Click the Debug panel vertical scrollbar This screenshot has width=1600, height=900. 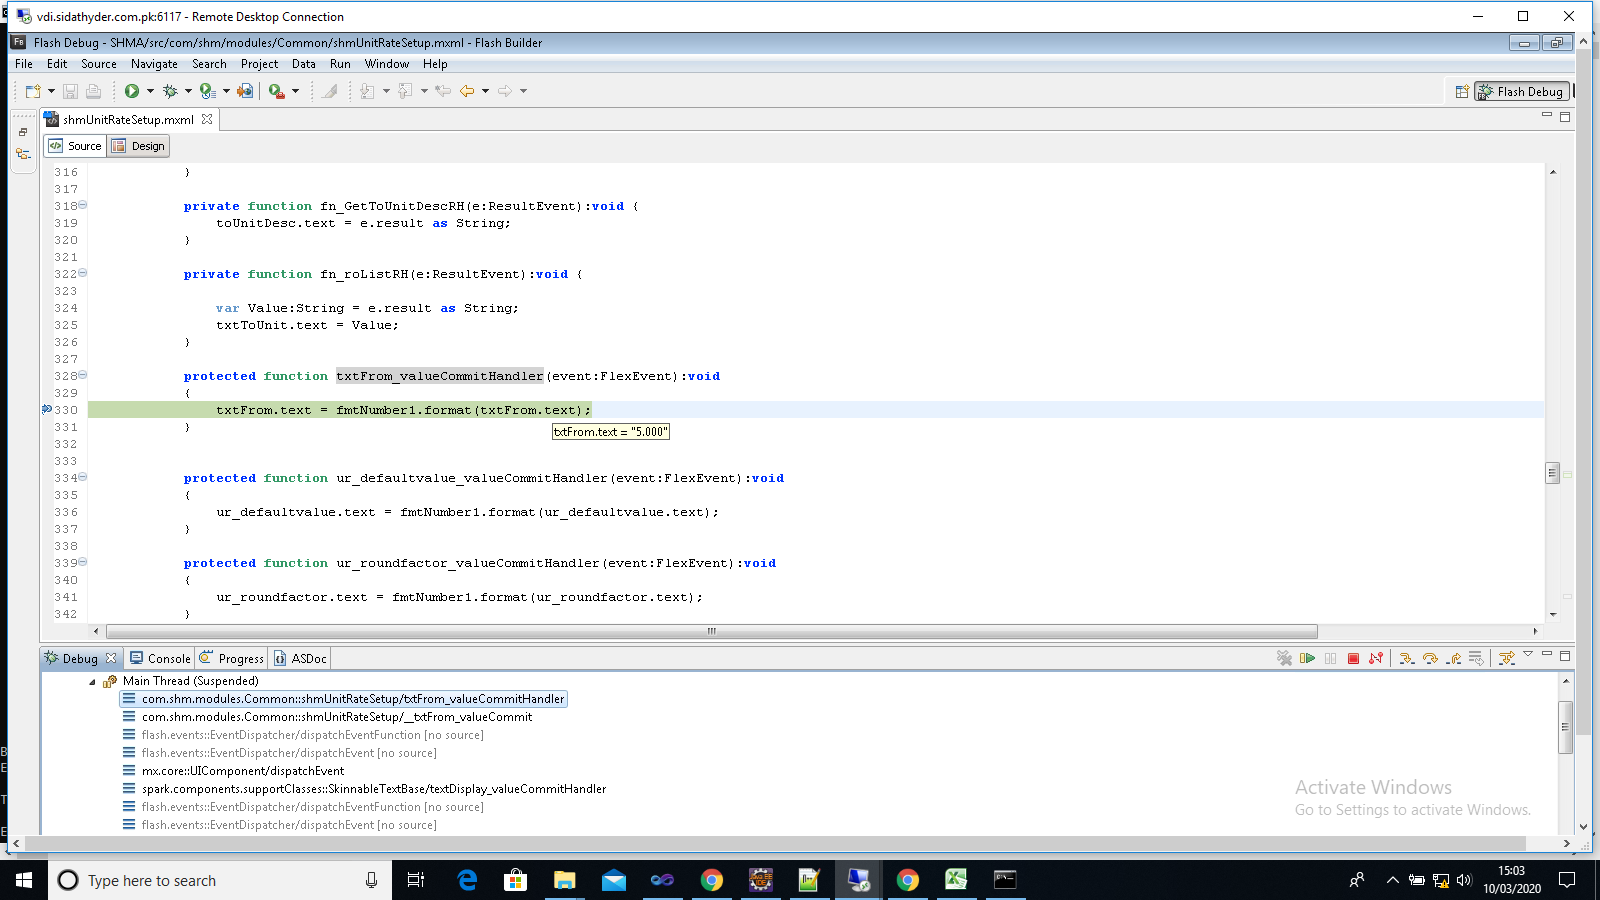point(1566,727)
